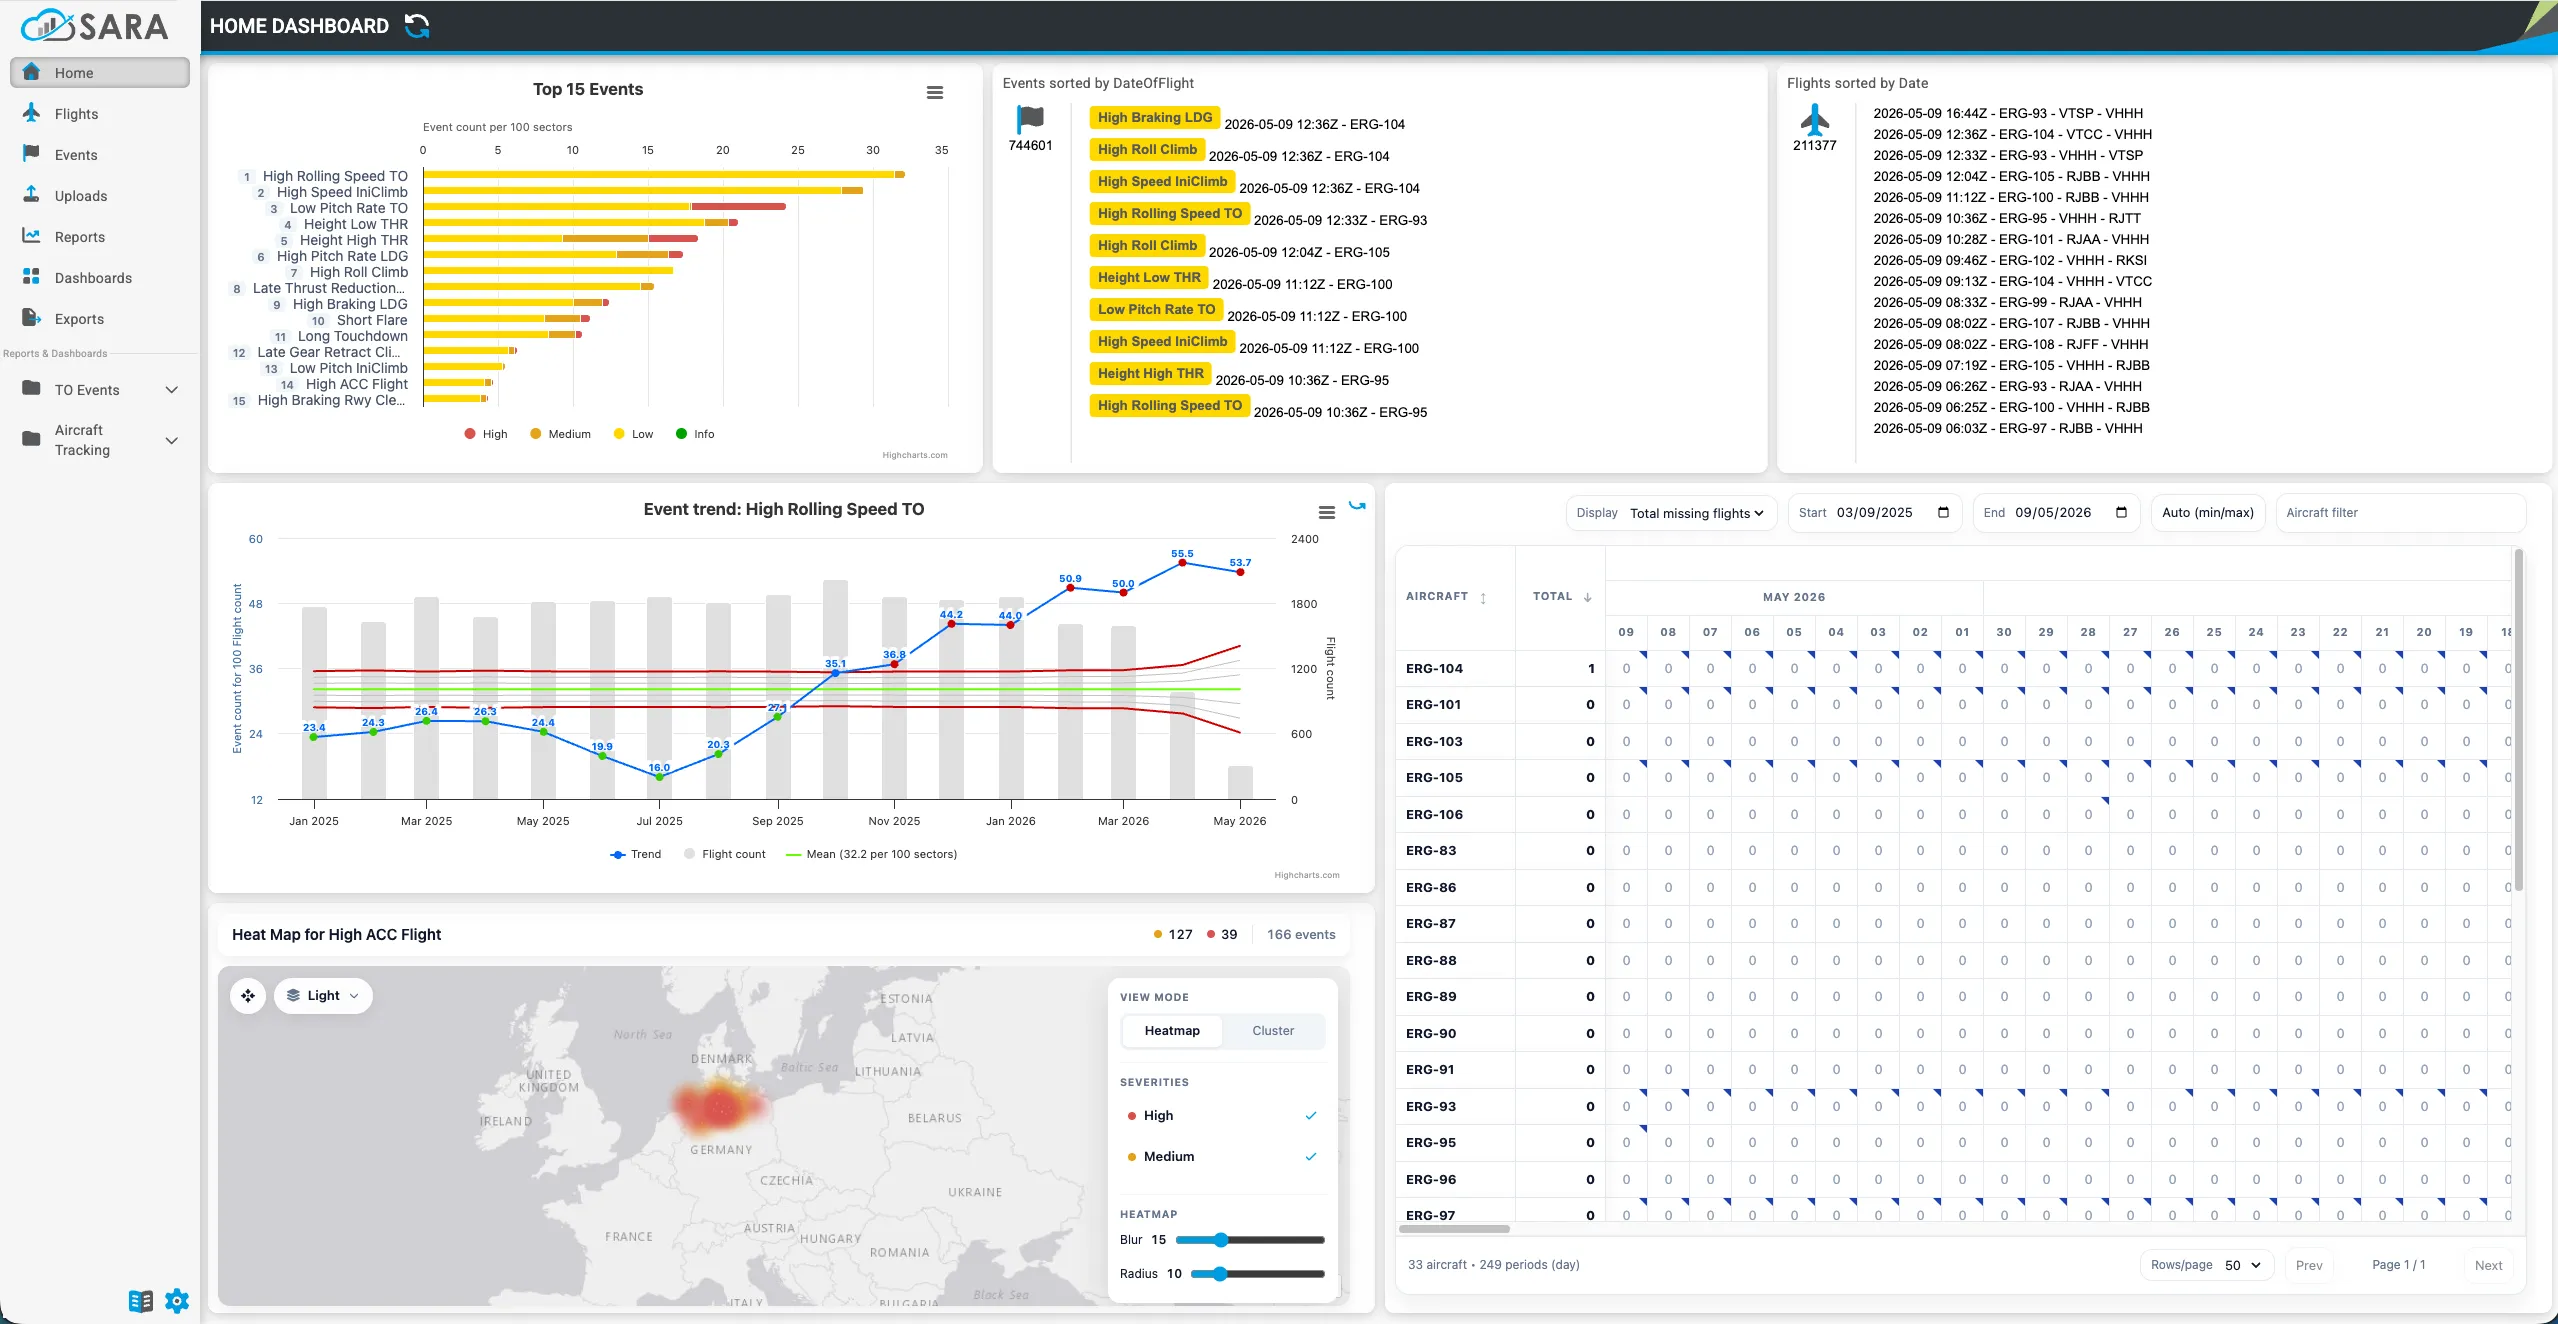Toggle the High severity legend item
Viewport: 2558px width, 1324px height.
click(x=486, y=434)
